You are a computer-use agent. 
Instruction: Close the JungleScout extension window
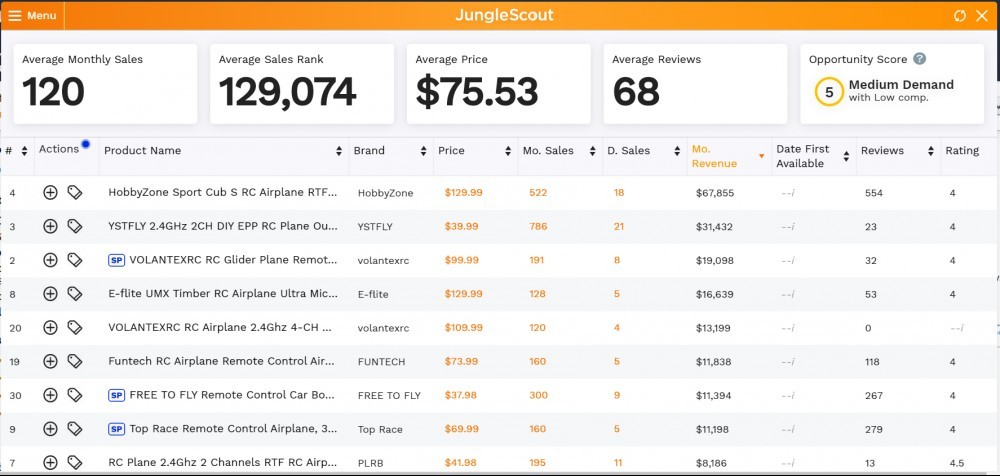click(982, 16)
